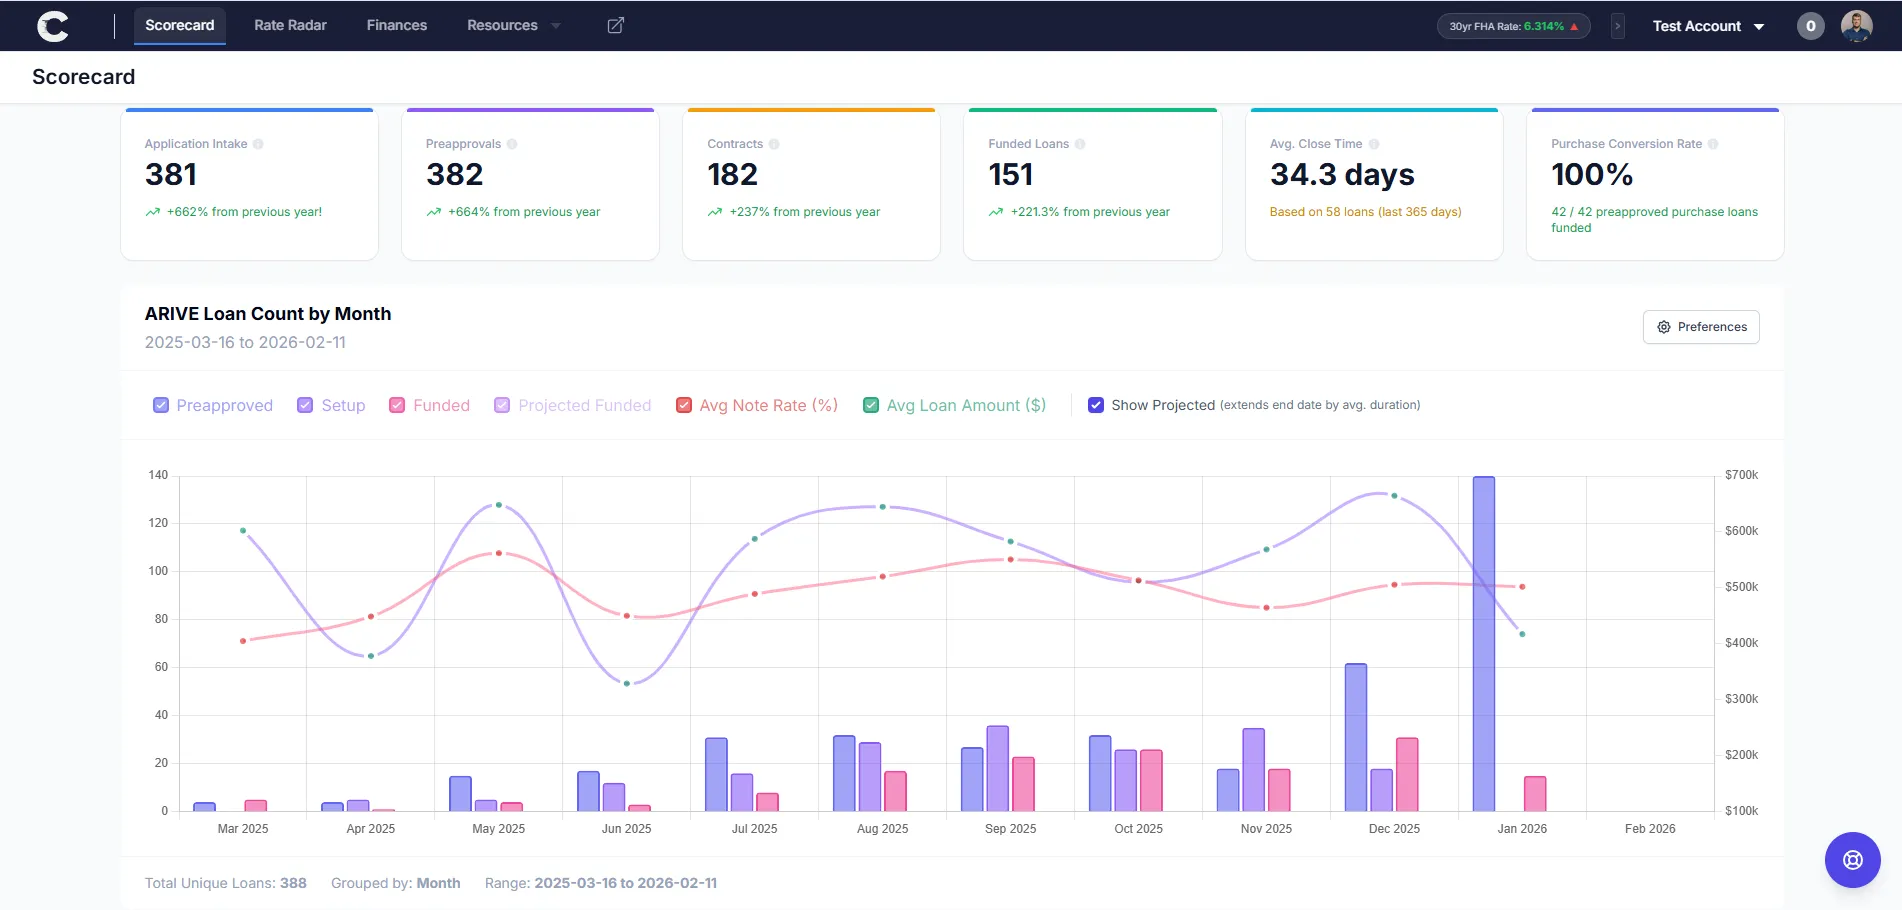Click the Nov 2025 note rate data point
The width and height of the screenshot is (1902, 910).
point(1266,608)
